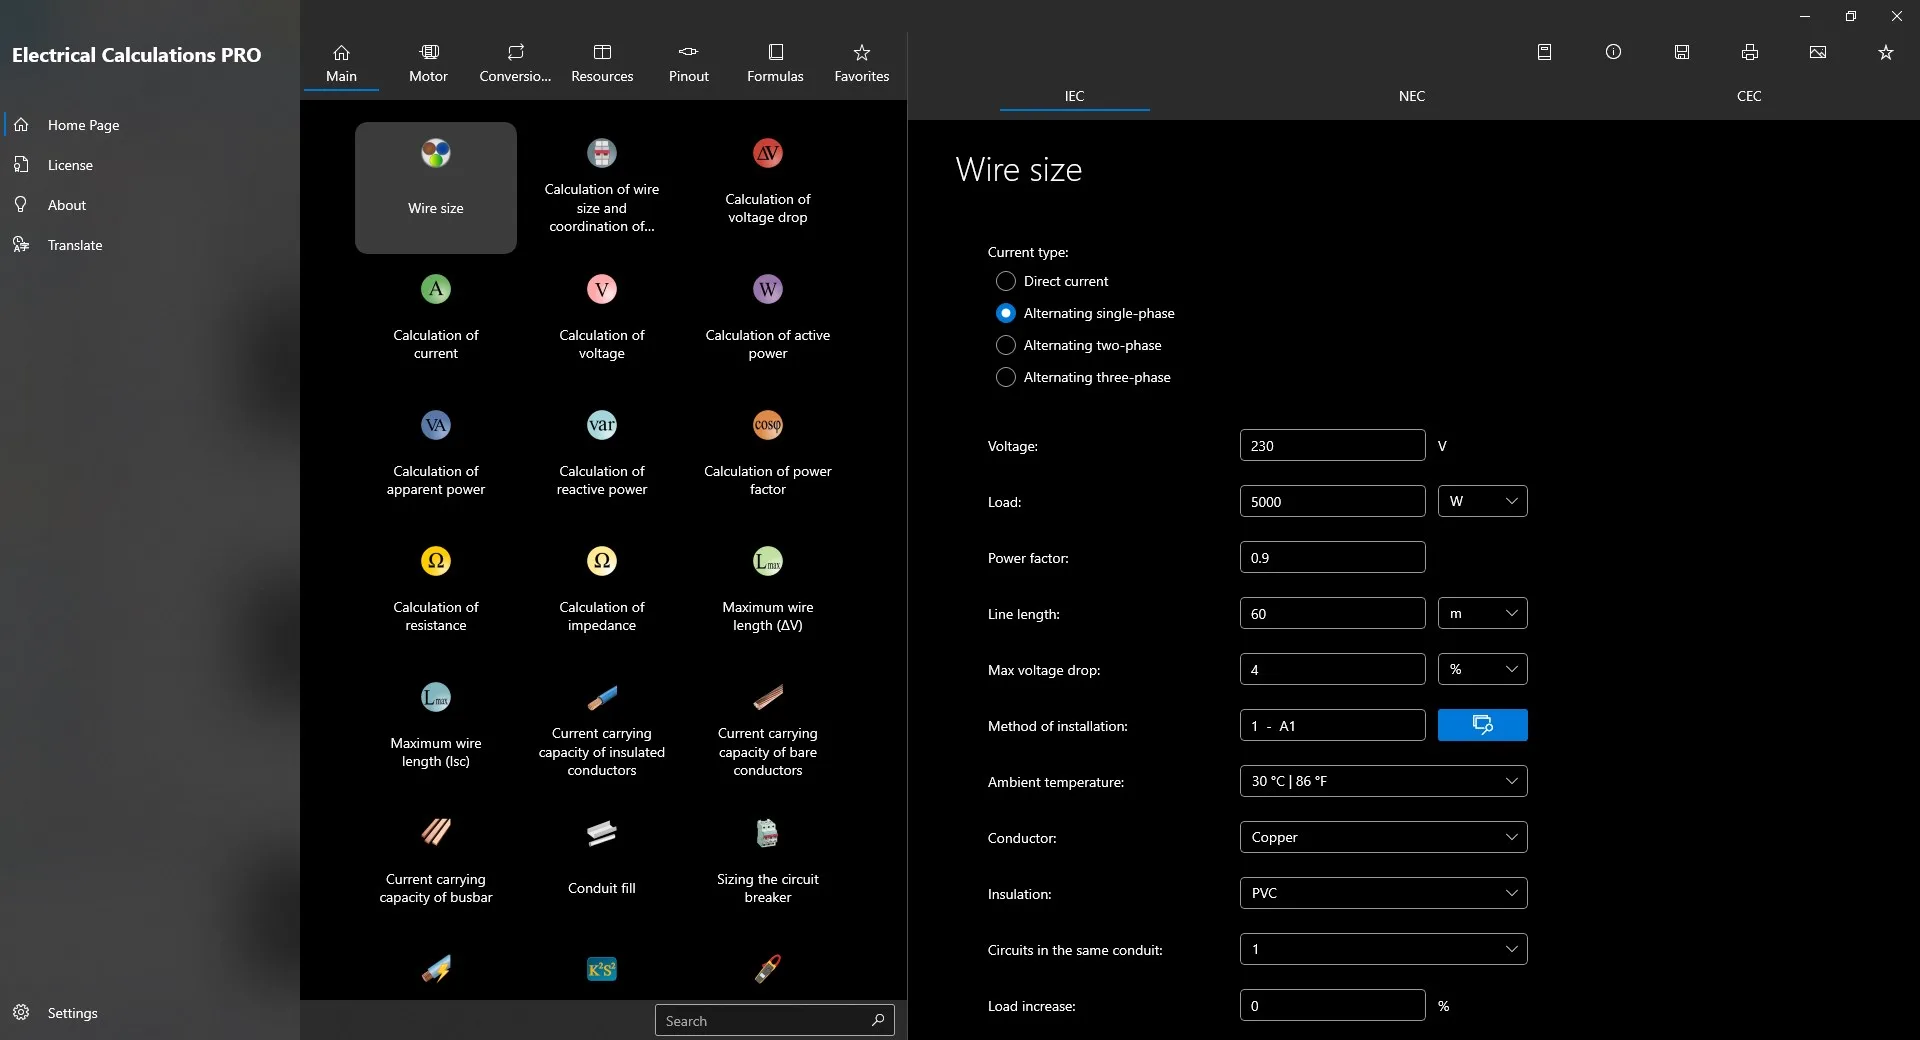Go to Home Page in sidebar

(x=150, y=125)
